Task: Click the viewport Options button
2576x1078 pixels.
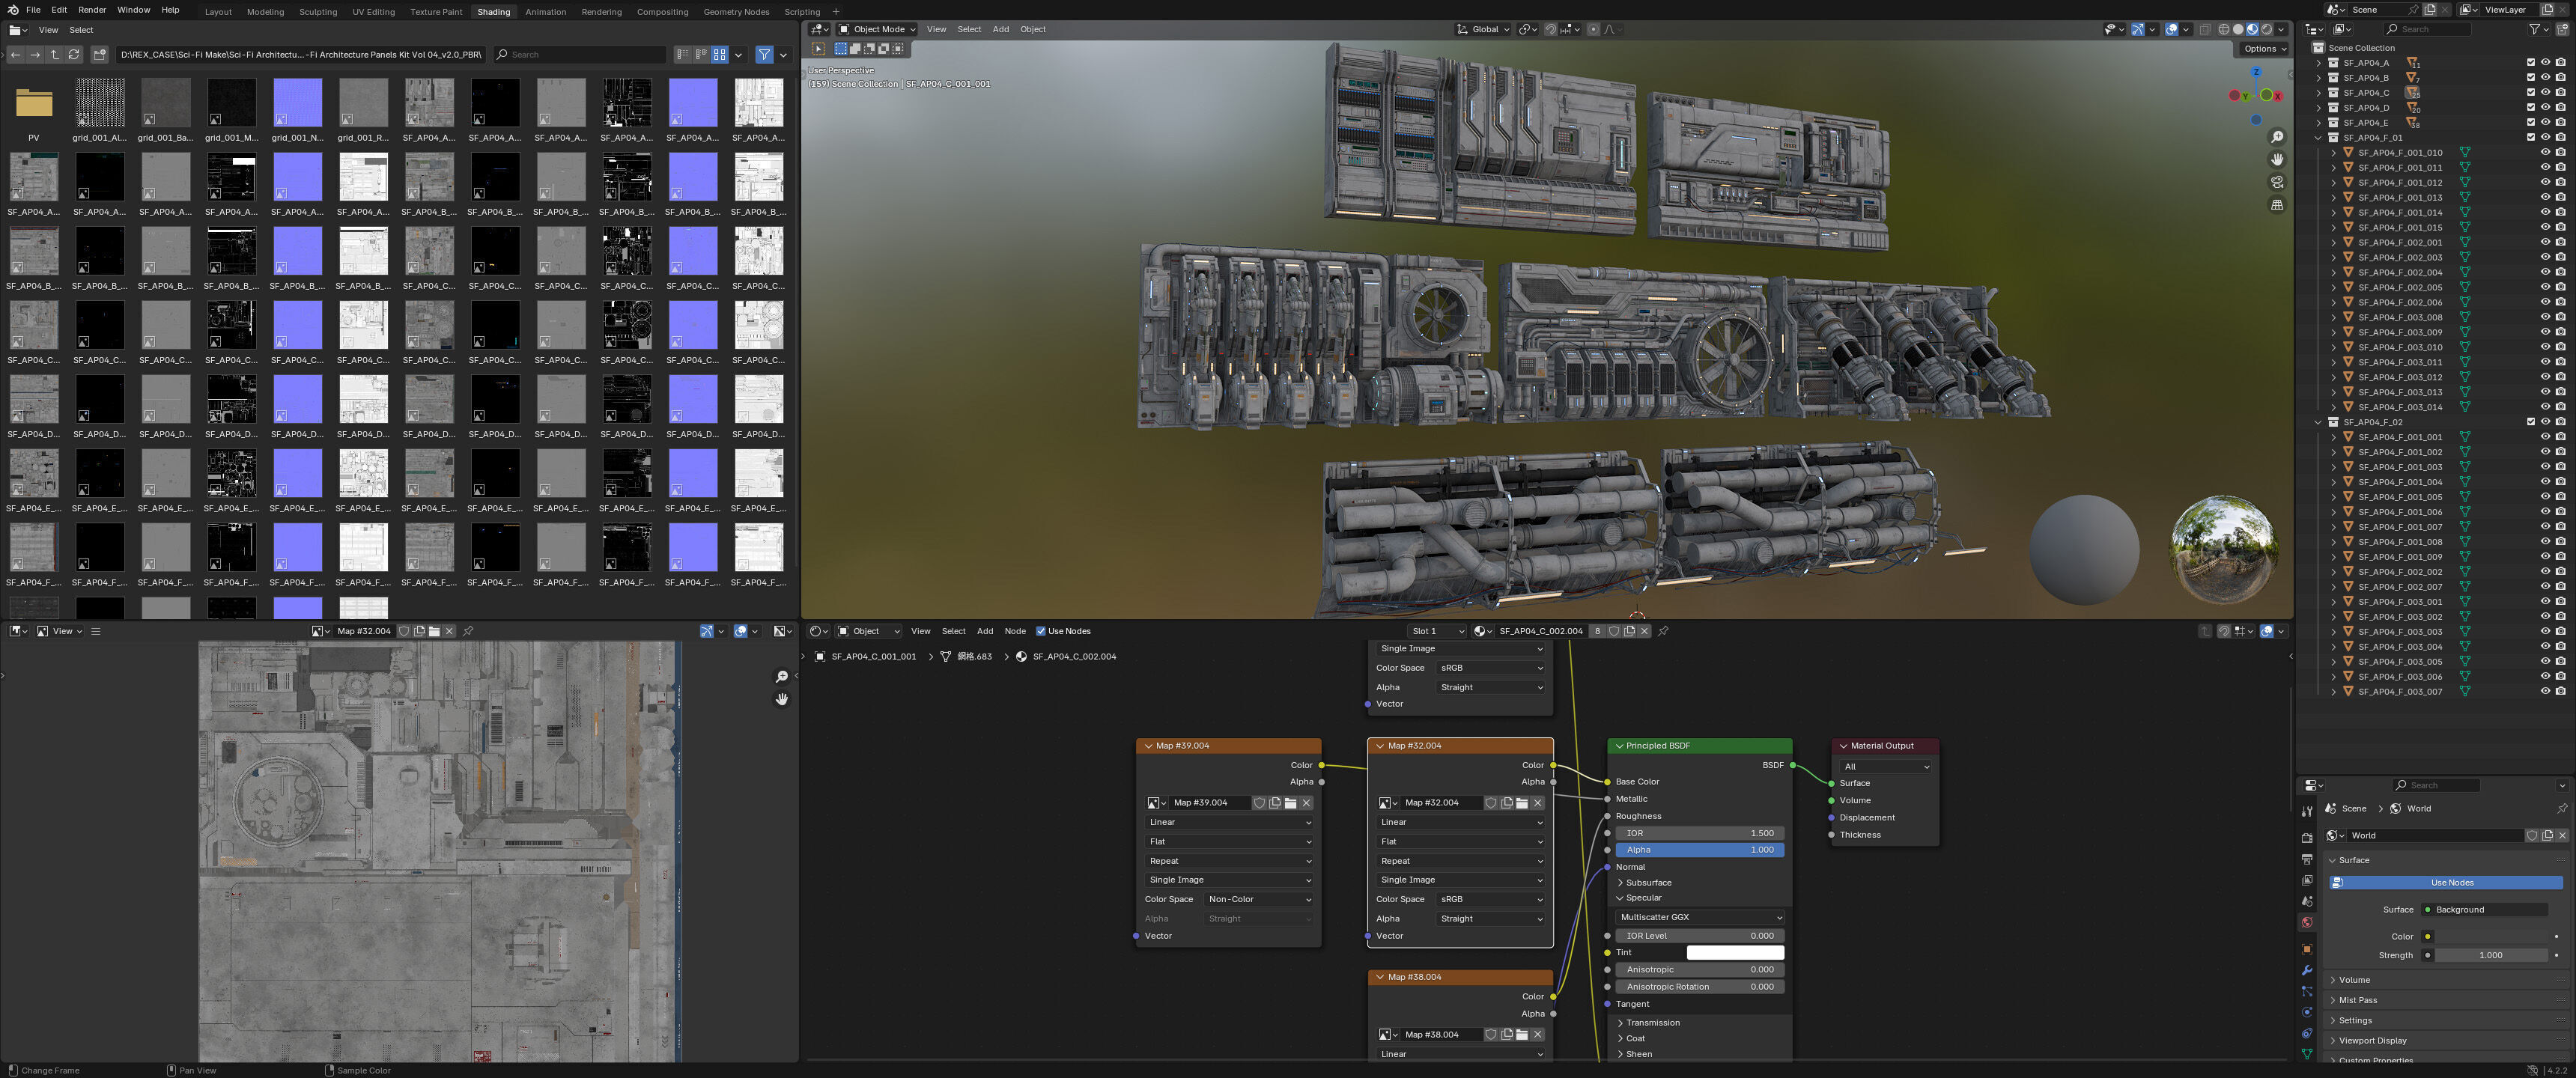Action: [x=2264, y=48]
